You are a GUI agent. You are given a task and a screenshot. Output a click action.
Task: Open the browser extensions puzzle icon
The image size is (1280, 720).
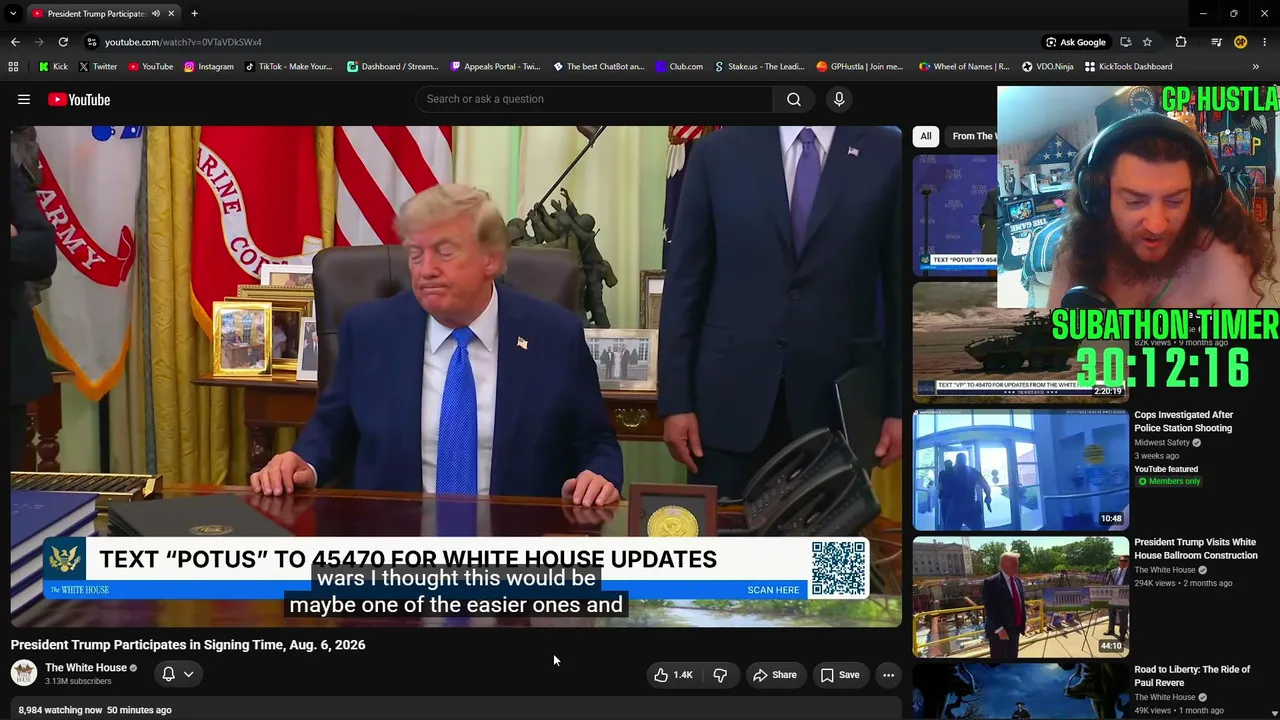1181,42
